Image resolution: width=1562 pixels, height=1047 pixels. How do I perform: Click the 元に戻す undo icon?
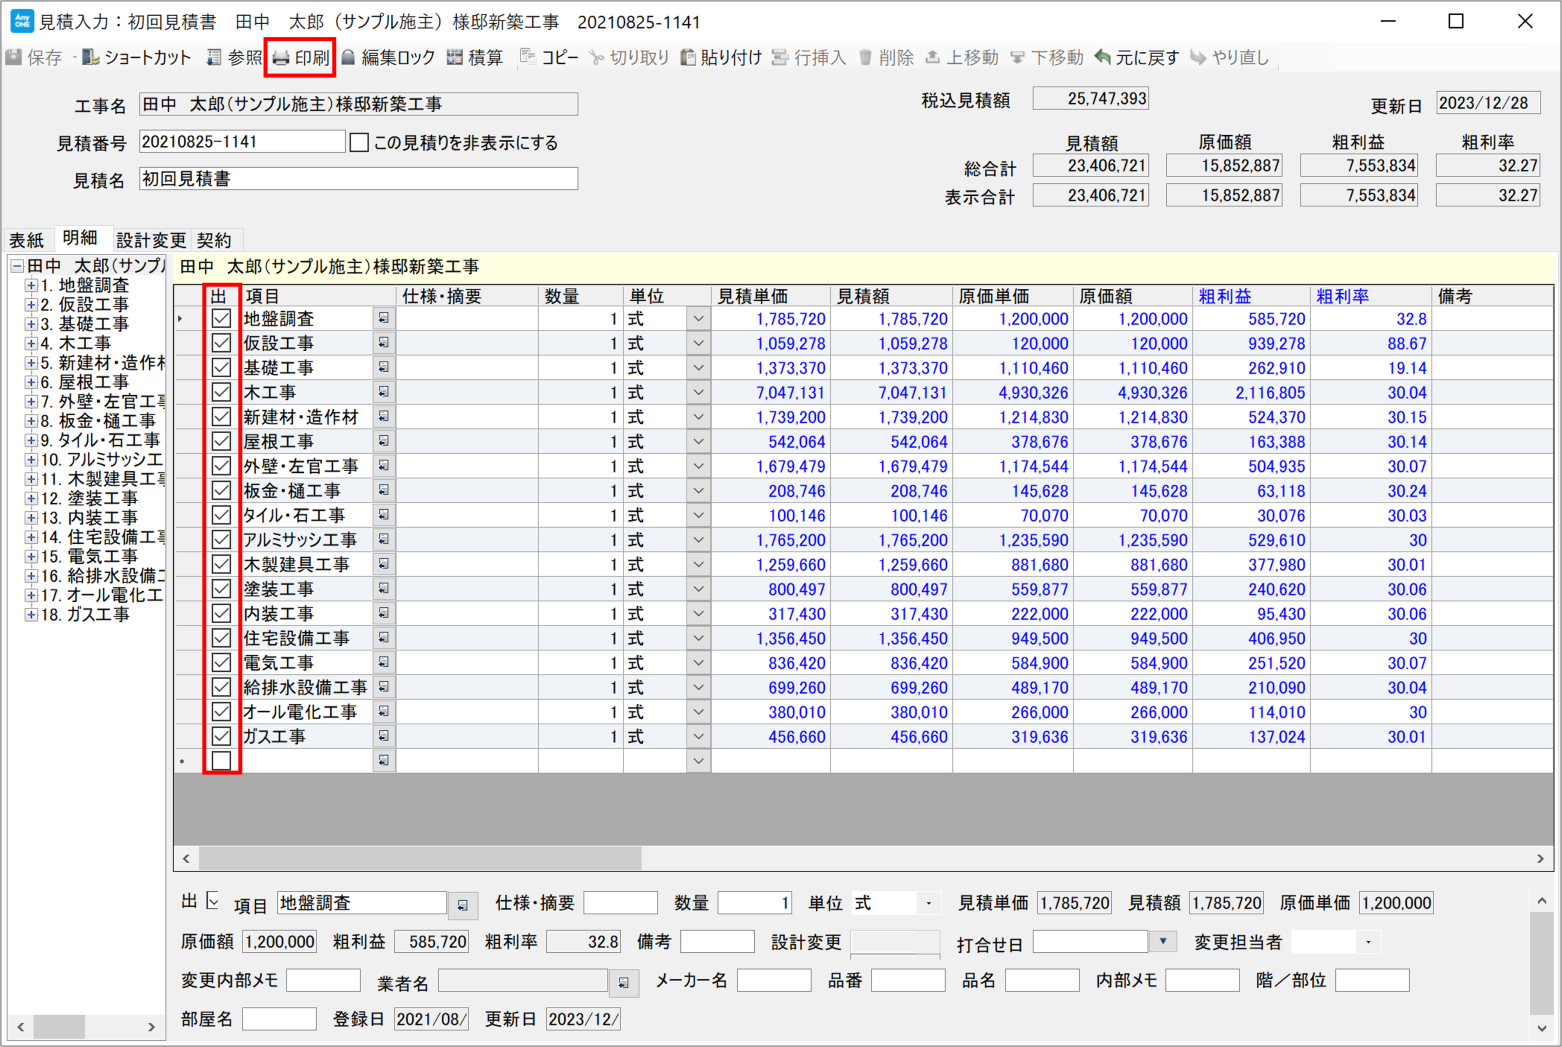pyautogui.click(x=1103, y=58)
